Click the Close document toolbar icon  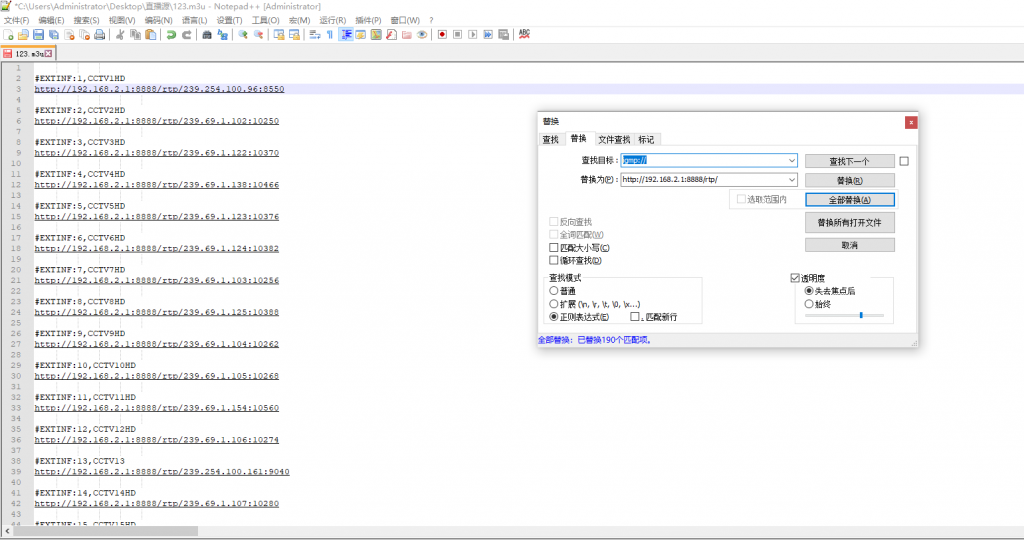(x=69, y=35)
